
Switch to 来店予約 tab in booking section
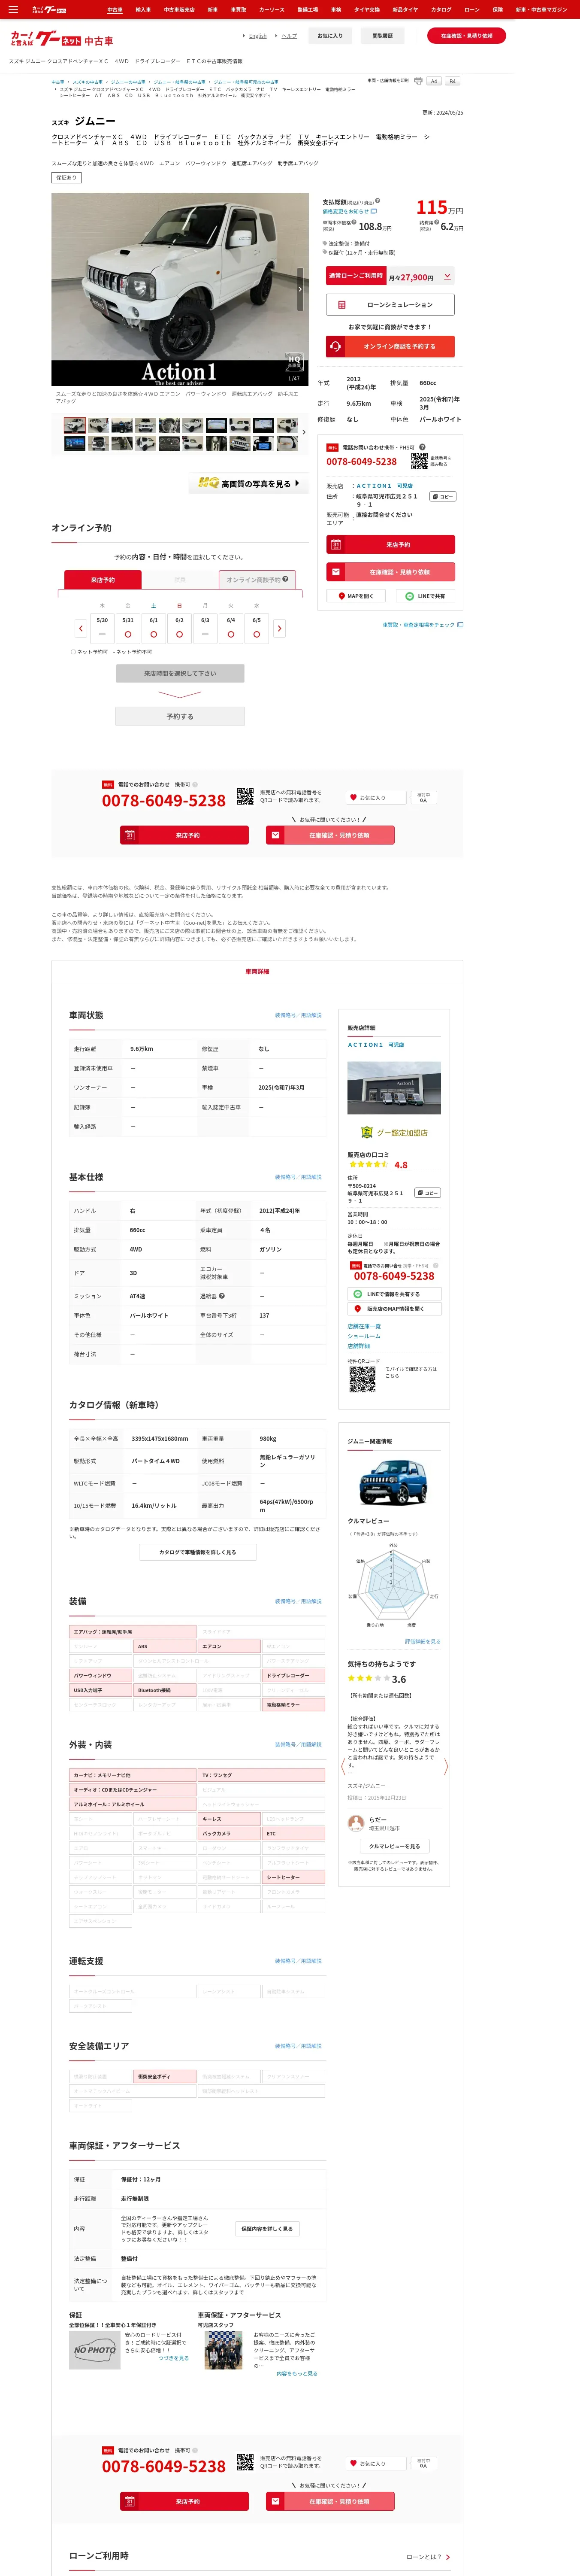point(103,579)
